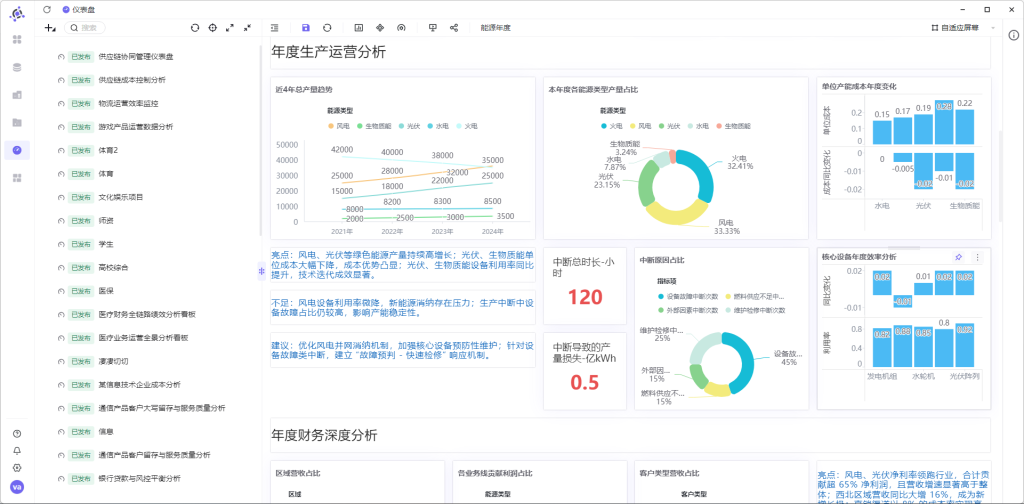Click the dashboard canvas vertical scrollbar

tap(1000, 176)
